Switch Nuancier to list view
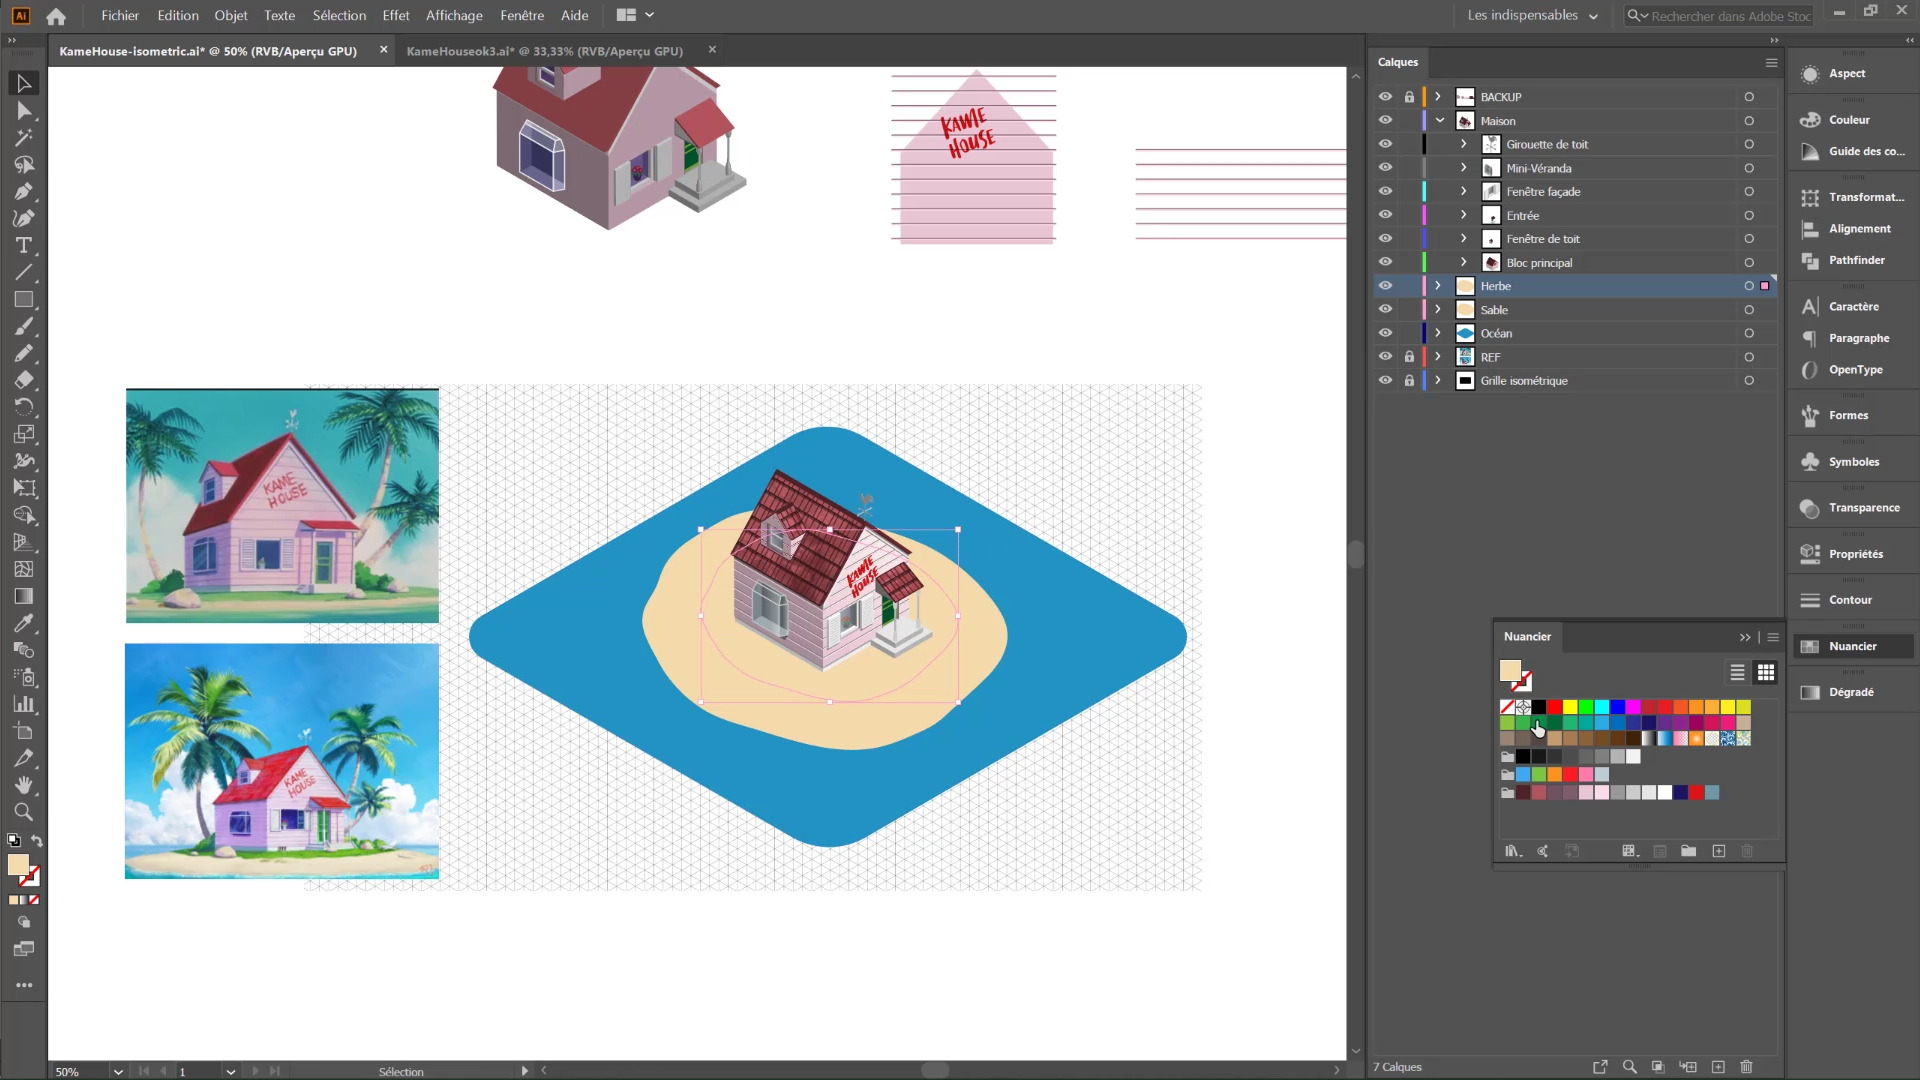The height and width of the screenshot is (1080, 1920). tap(1737, 673)
